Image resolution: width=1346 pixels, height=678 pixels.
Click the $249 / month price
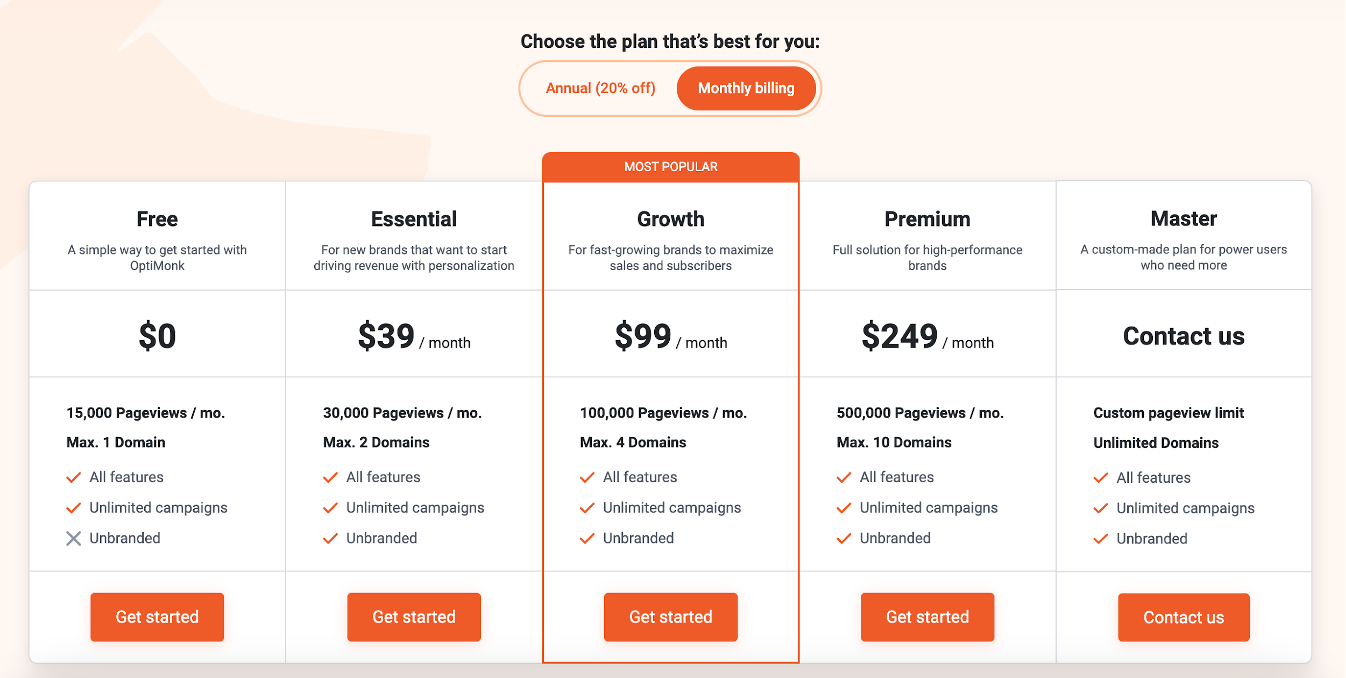[x=927, y=337]
